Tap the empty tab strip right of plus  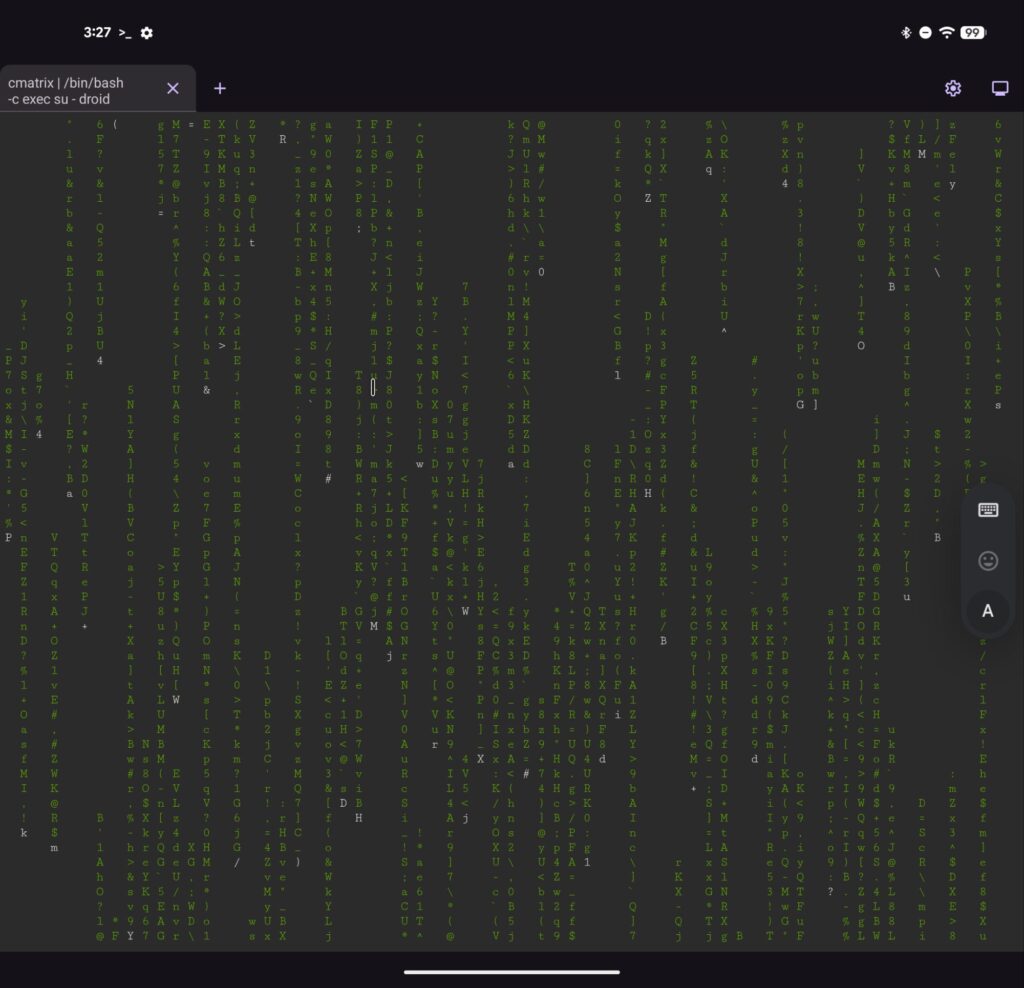tap(580, 89)
